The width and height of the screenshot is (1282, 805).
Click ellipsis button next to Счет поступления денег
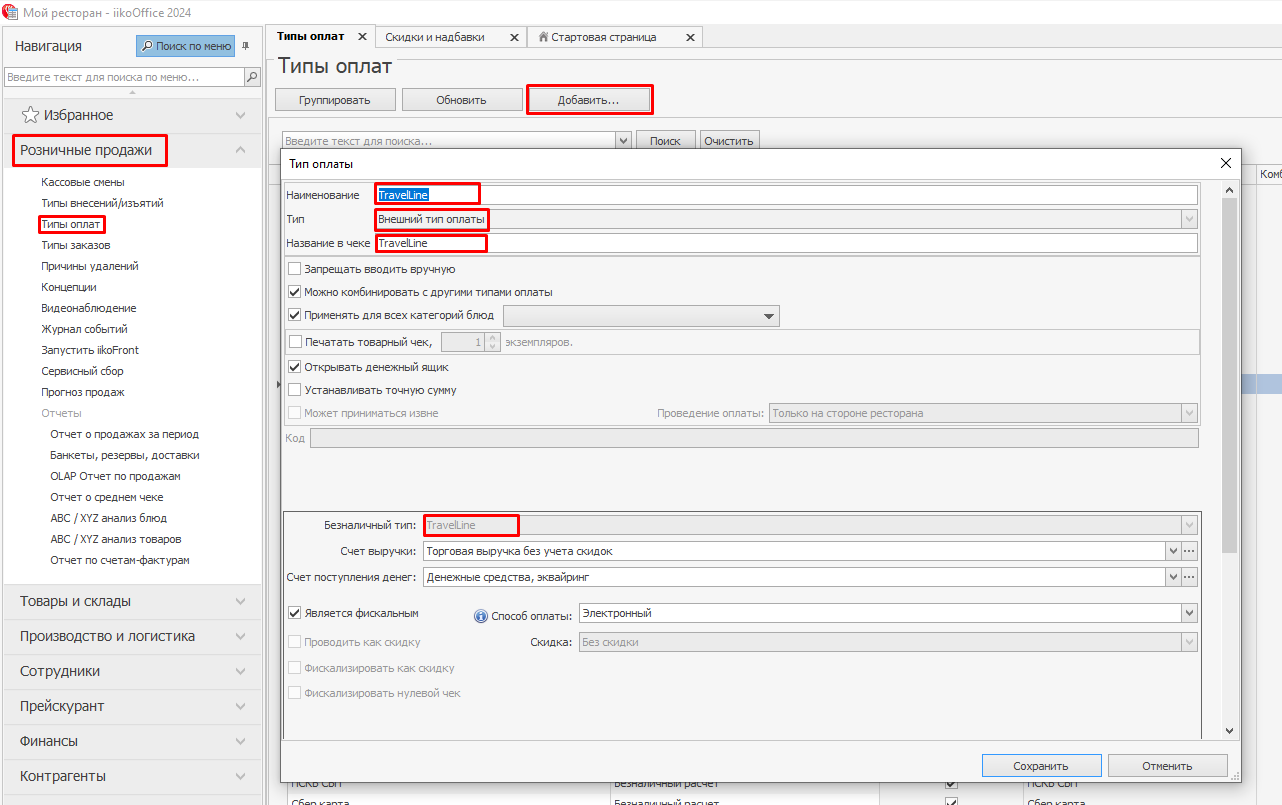coord(1189,577)
